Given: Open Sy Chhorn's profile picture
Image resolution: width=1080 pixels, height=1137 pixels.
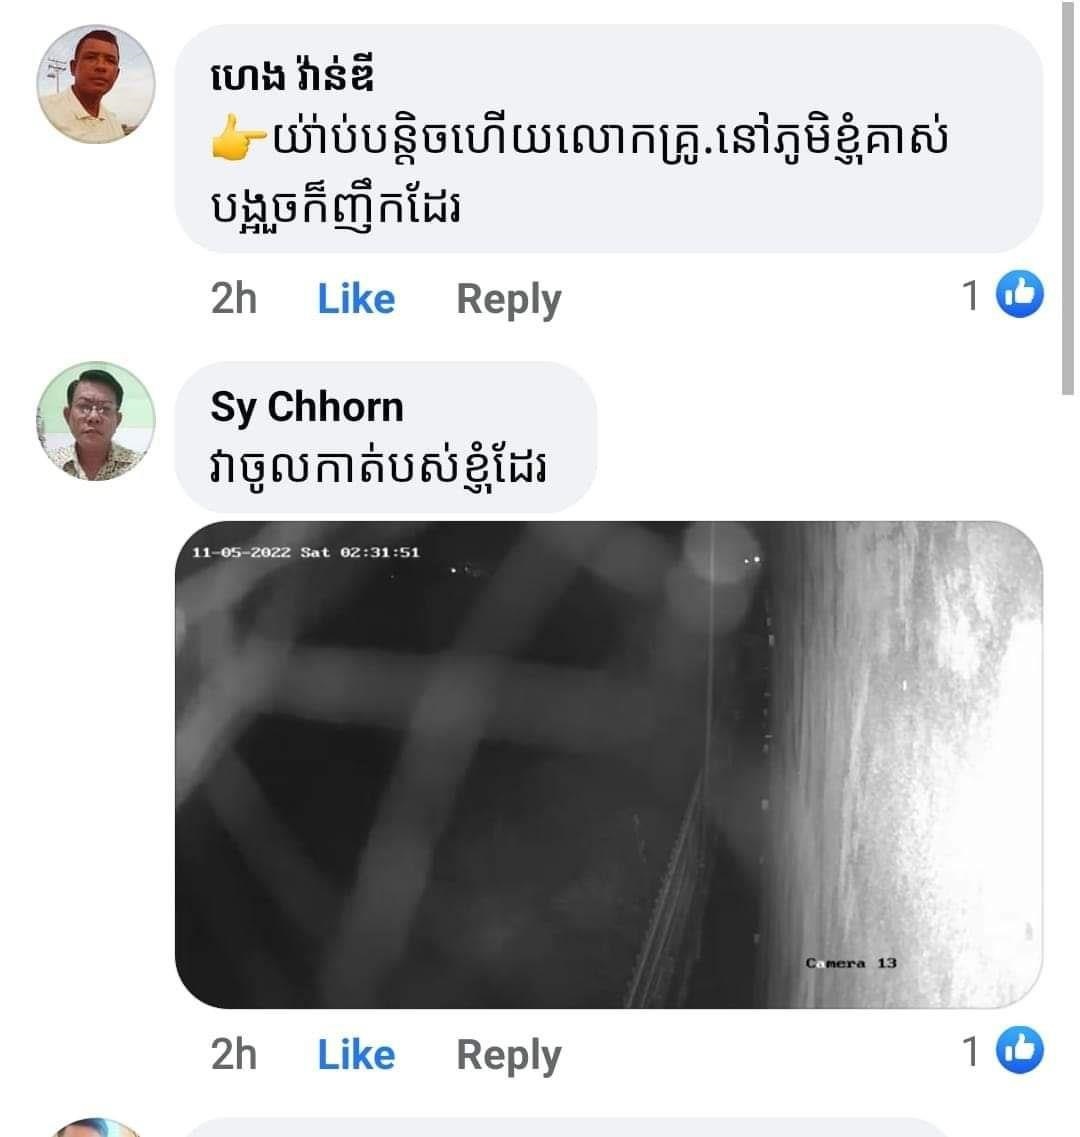Looking at the screenshot, I should click(96, 421).
